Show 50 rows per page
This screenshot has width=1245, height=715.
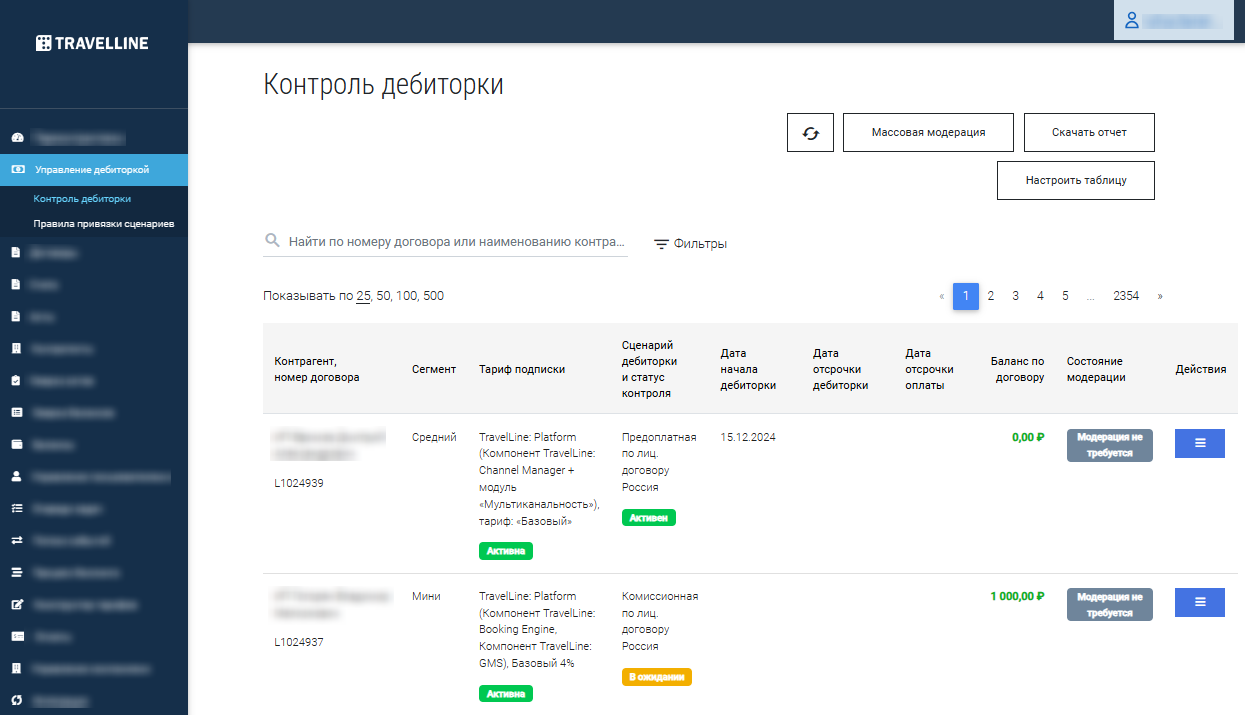coord(383,296)
